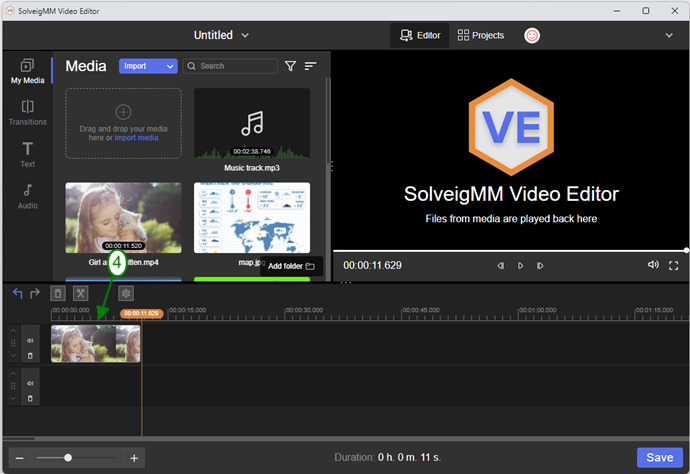Step to the next frame
The width and height of the screenshot is (690, 474).
[x=540, y=266]
